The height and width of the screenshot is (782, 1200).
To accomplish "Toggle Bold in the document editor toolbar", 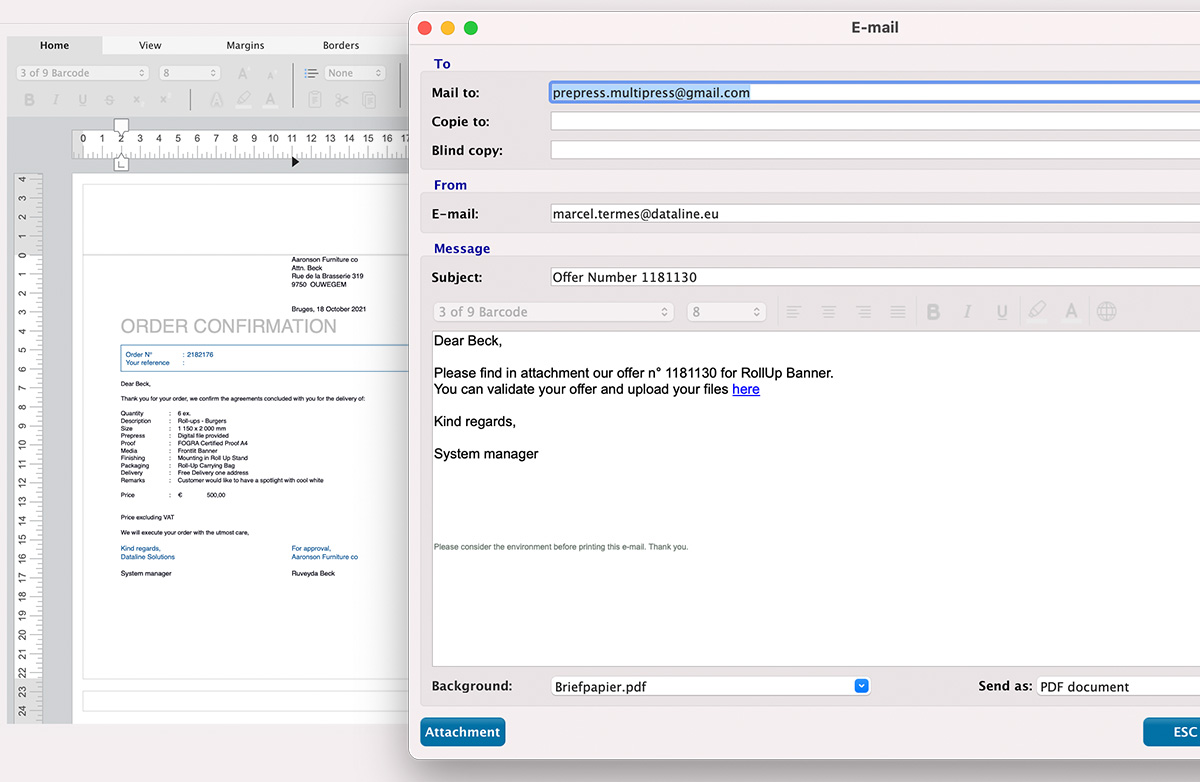I will click(29, 100).
